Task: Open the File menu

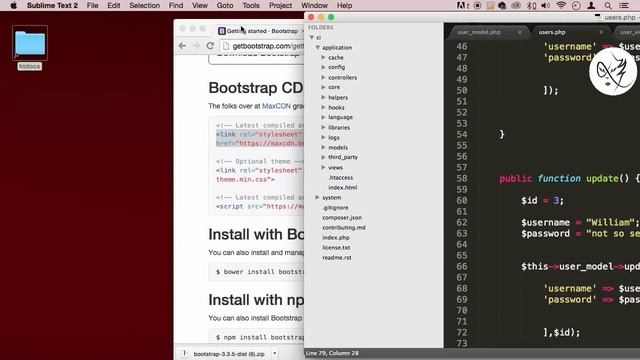Action: click(93, 6)
